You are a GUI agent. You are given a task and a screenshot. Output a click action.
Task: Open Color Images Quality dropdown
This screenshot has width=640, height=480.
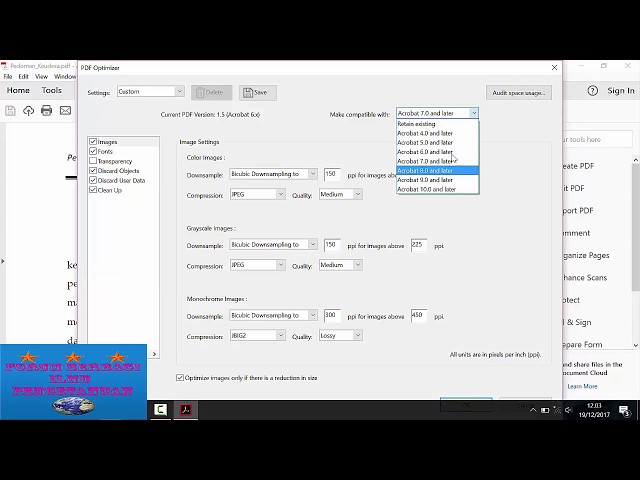pyautogui.click(x=340, y=194)
